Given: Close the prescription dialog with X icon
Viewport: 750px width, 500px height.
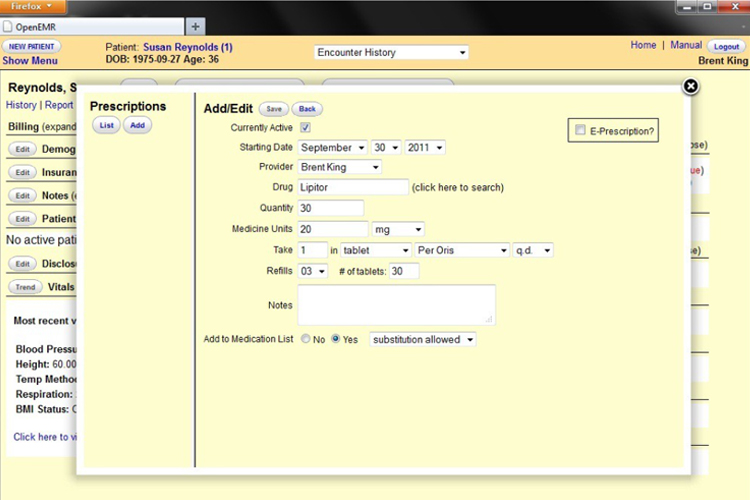Looking at the screenshot, I should coord(690,87).
